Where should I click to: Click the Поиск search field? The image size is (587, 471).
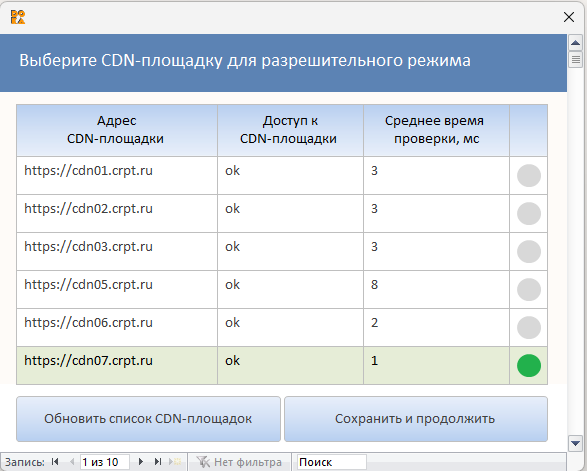[x=332, y=462]
